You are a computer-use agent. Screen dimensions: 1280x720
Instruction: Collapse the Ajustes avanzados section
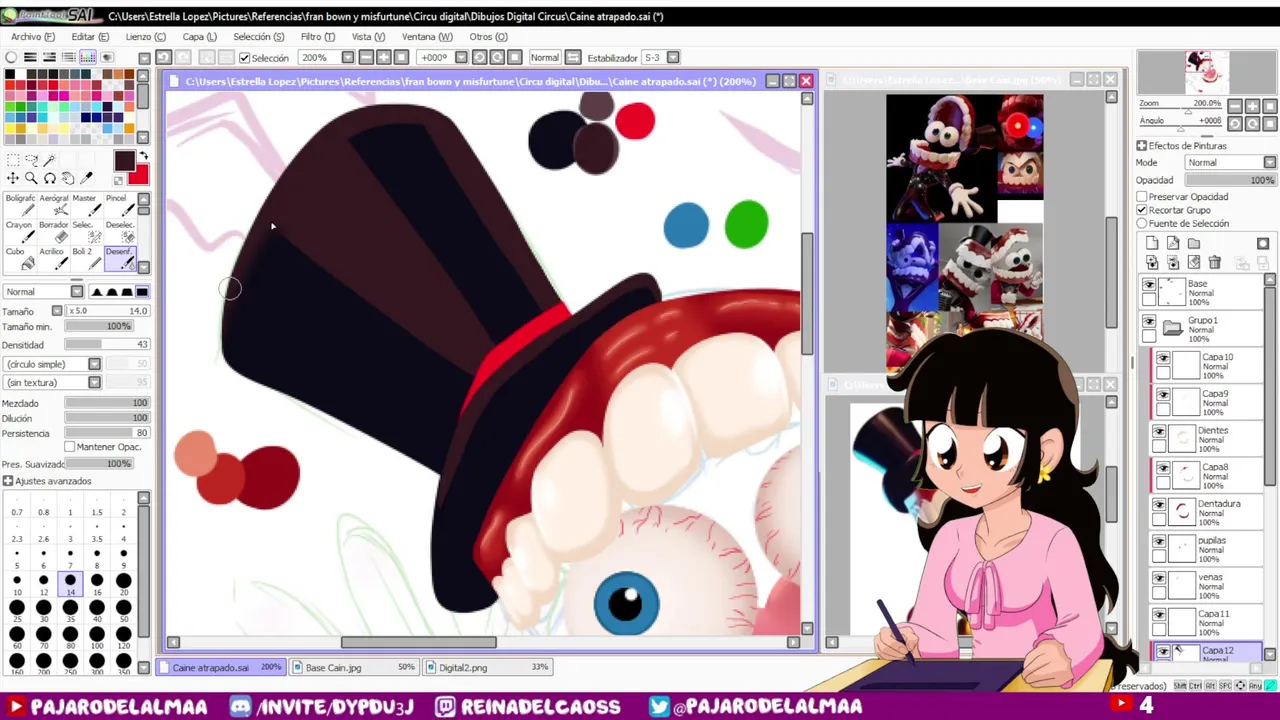coord(8,481)
